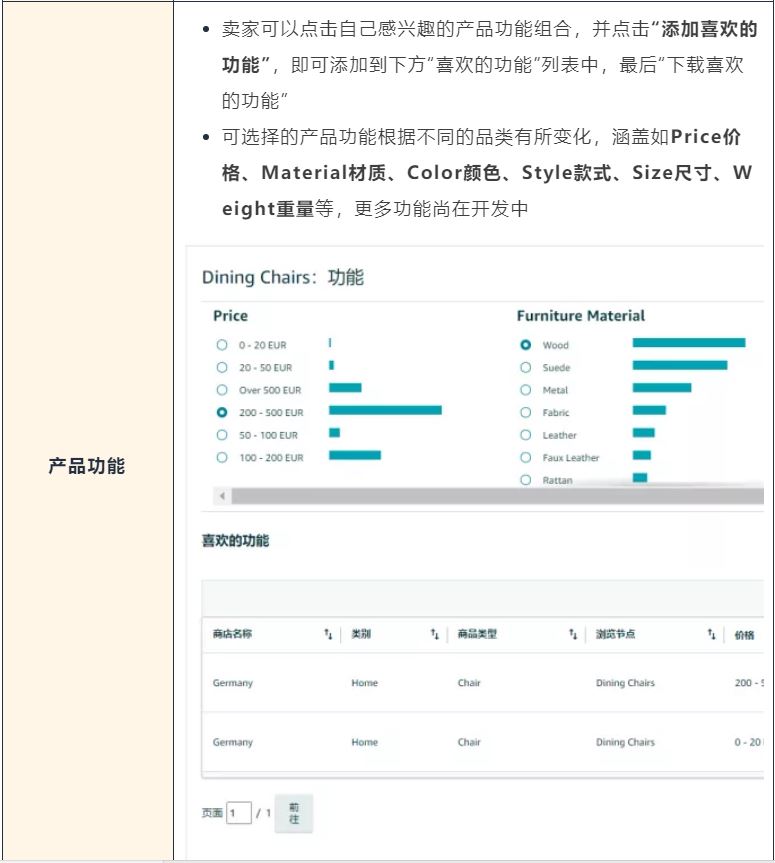Screen dimensions: 775x863
Task: Click the 价格 column header
Action: (x=744, y=635)
